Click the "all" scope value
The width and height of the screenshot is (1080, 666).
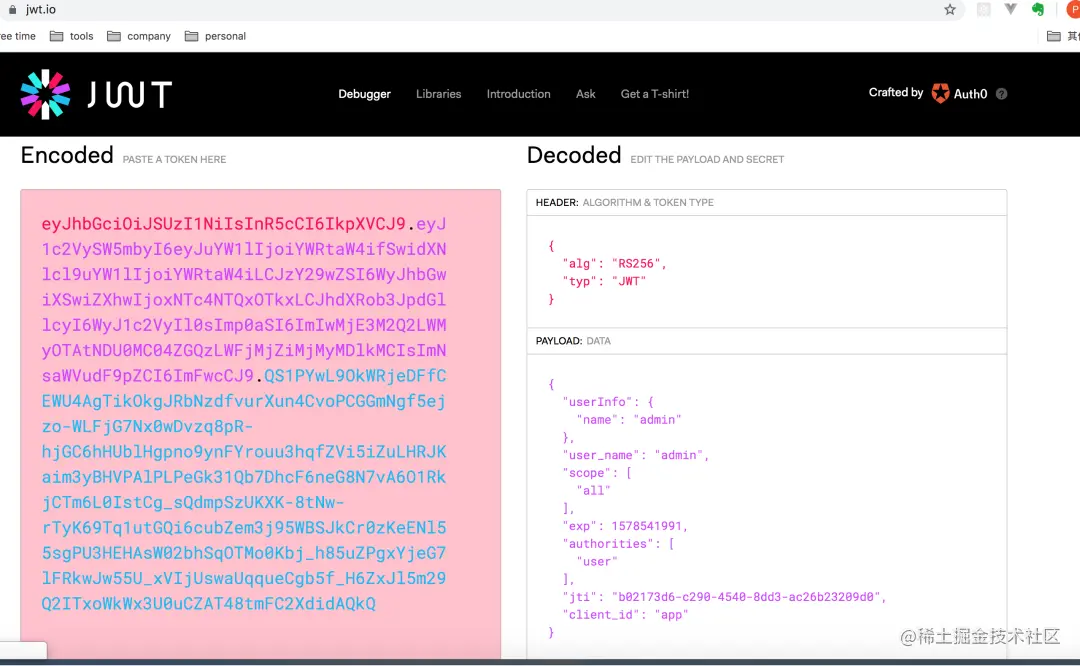[594, 490]
